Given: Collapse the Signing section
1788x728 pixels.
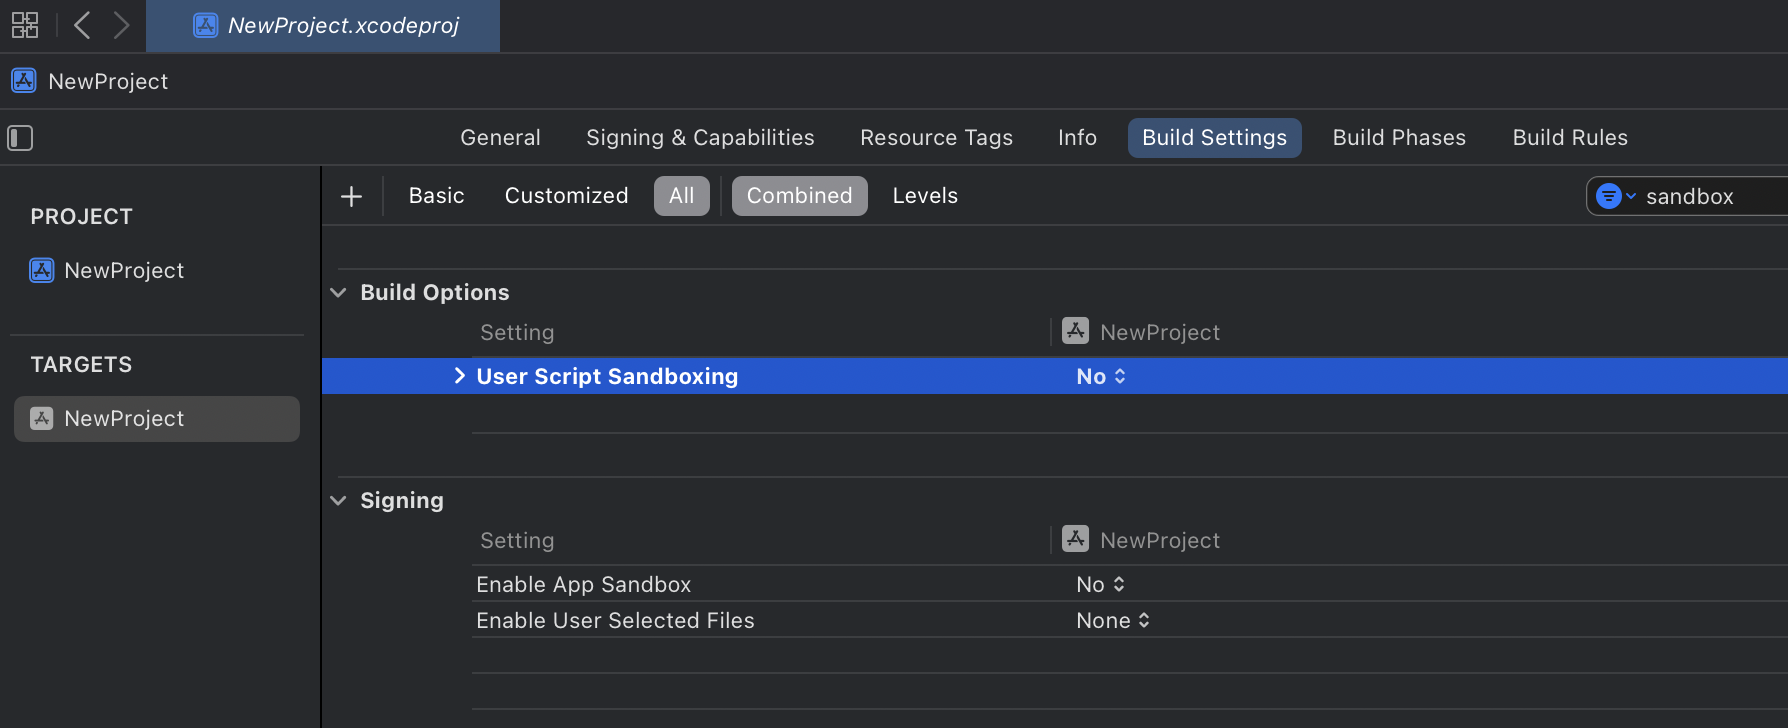Looking at the screenshot, I should (x=339, y=501).
